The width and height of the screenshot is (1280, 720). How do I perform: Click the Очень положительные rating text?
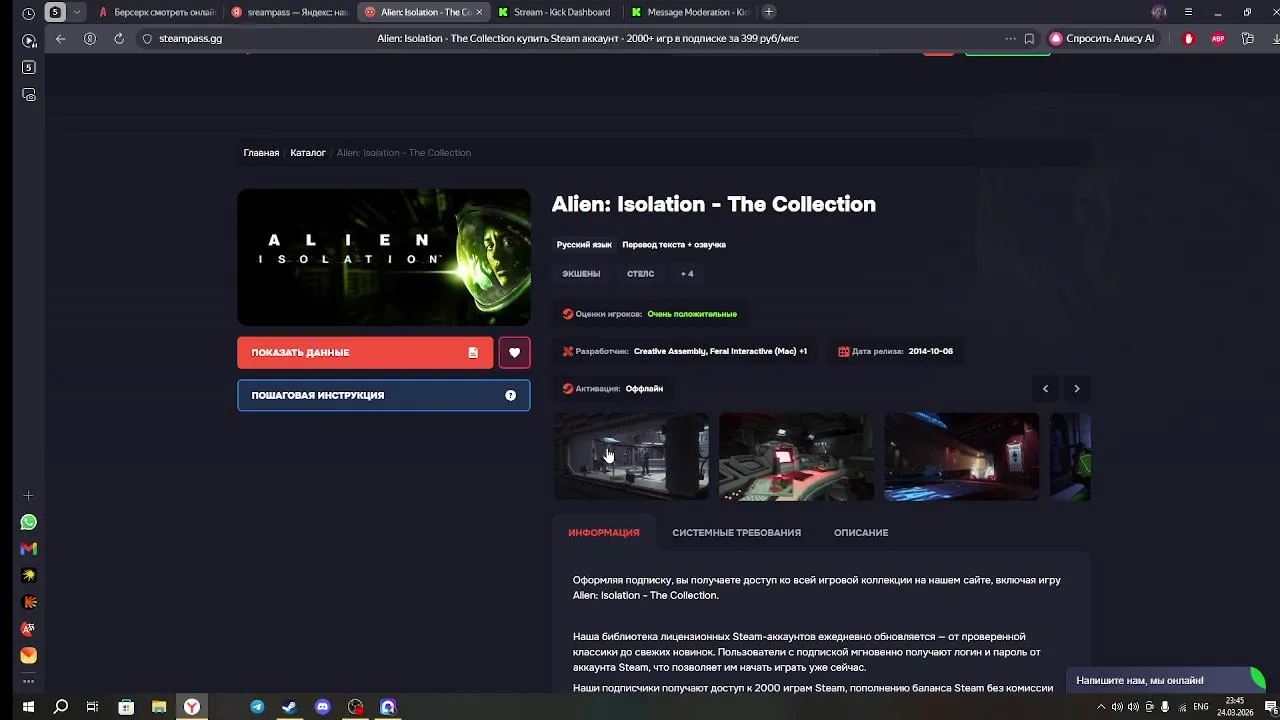[x=692, y=314]
